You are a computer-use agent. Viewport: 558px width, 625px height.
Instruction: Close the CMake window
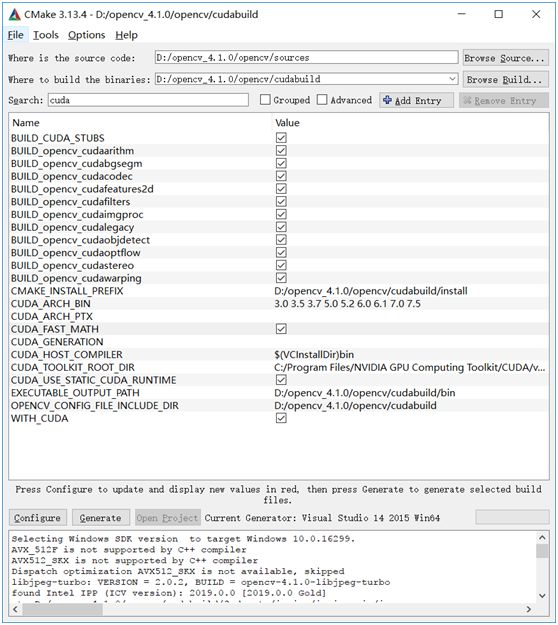[x=536, y=14]
